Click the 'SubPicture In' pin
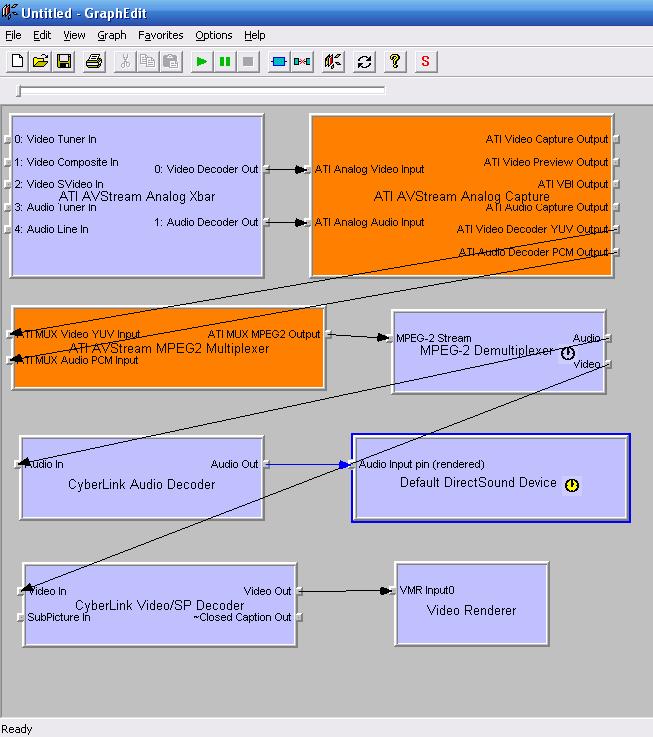Image resolution: width=653 pixels, height=737 pixels. click(x=59, y=617)
